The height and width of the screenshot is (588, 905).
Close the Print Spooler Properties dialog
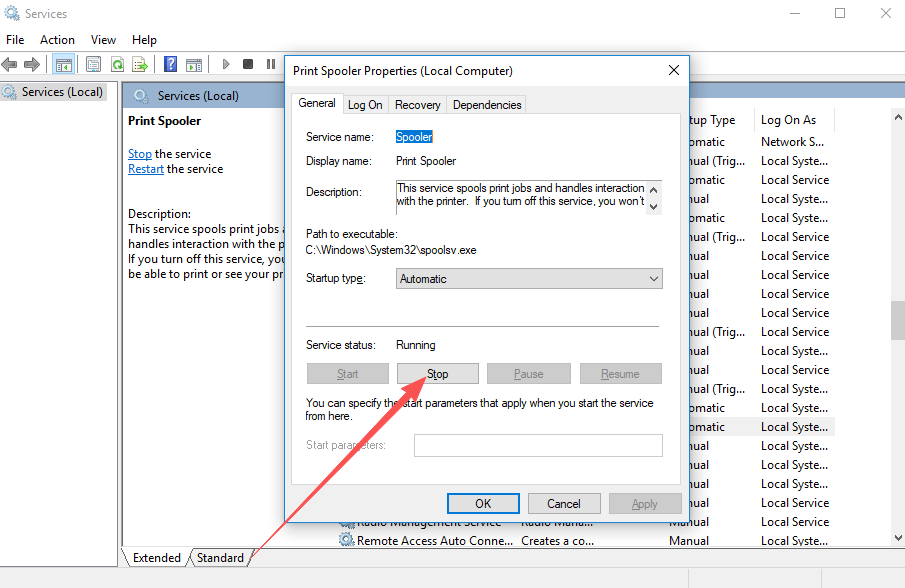click(674, 70)
